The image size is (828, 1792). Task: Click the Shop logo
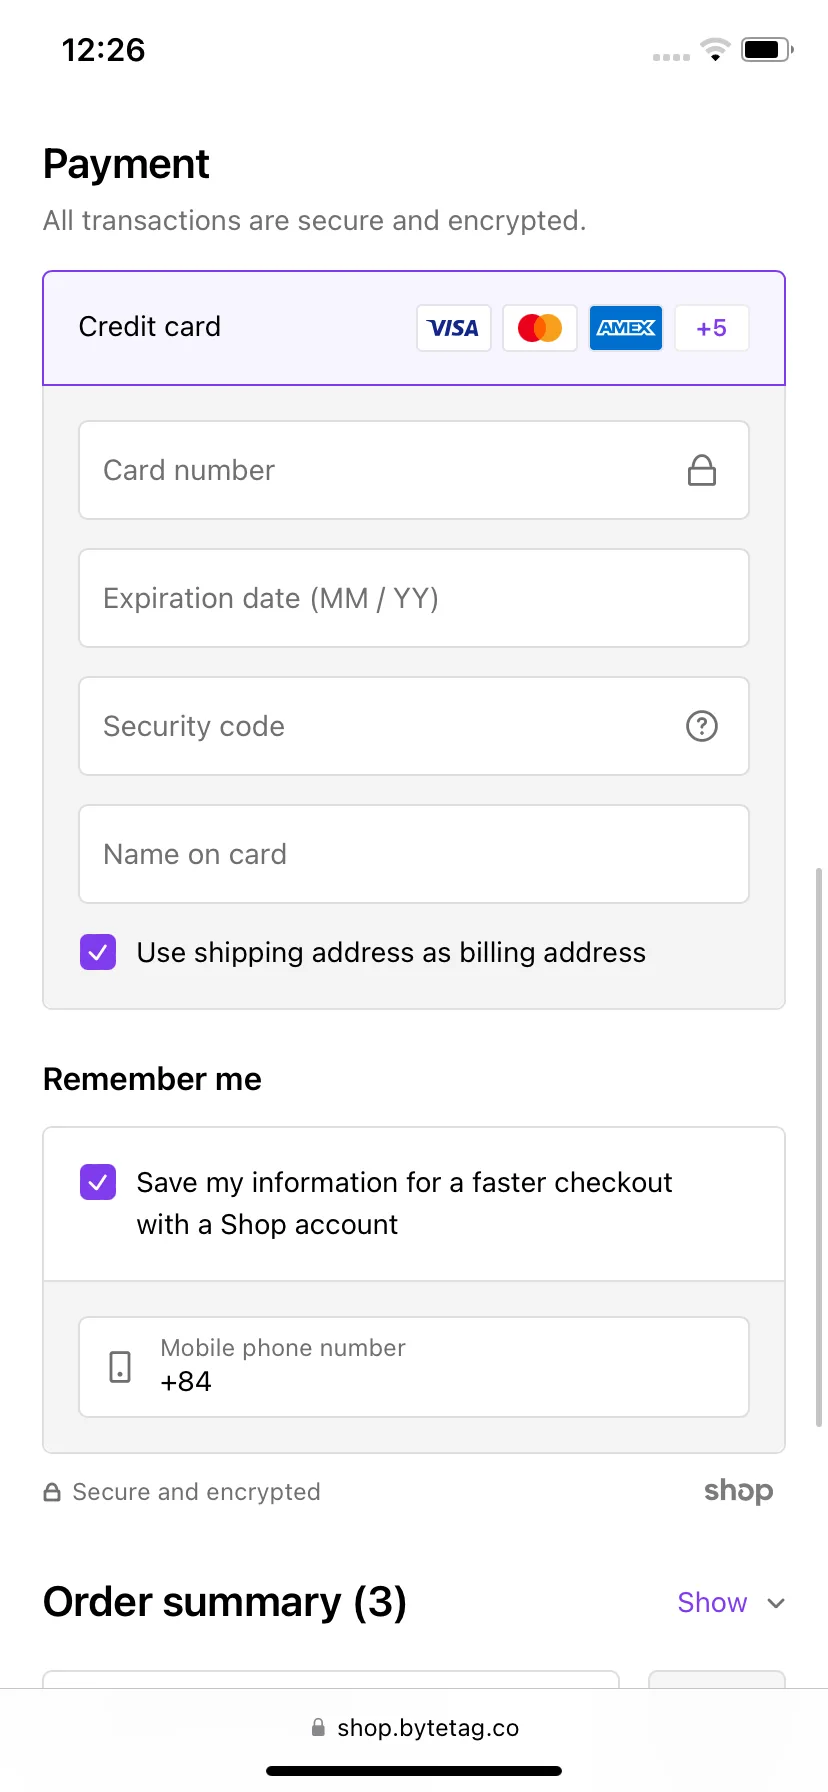click(x=738, y=1491)
